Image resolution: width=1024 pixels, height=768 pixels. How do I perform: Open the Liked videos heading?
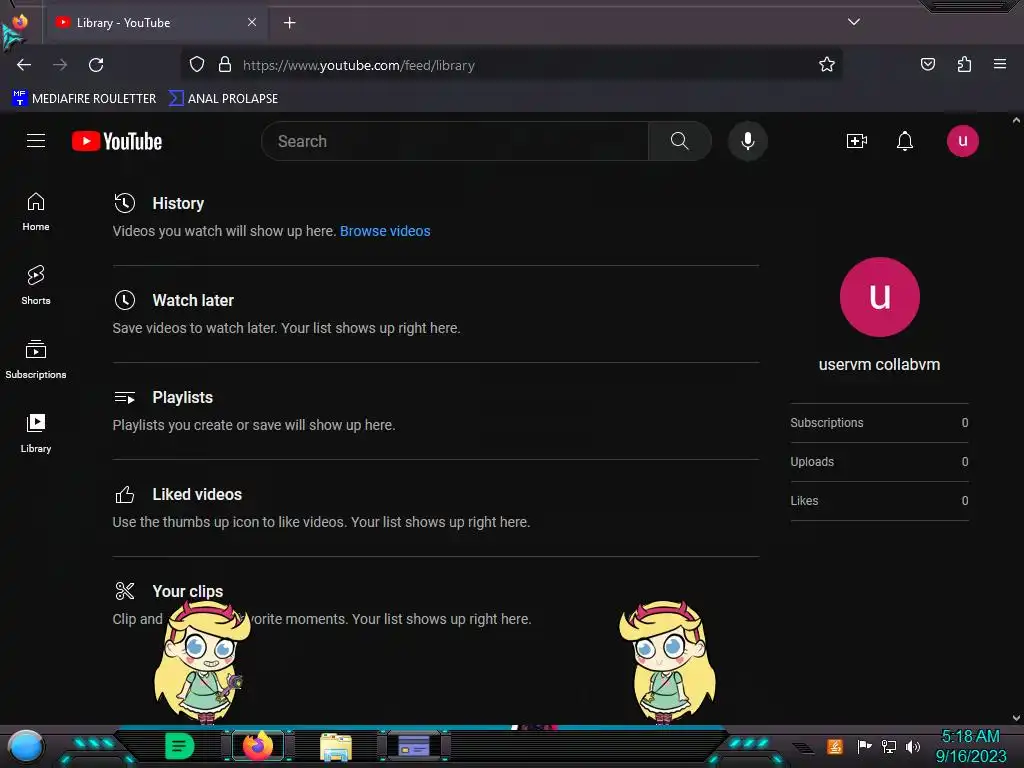(197, 494)
